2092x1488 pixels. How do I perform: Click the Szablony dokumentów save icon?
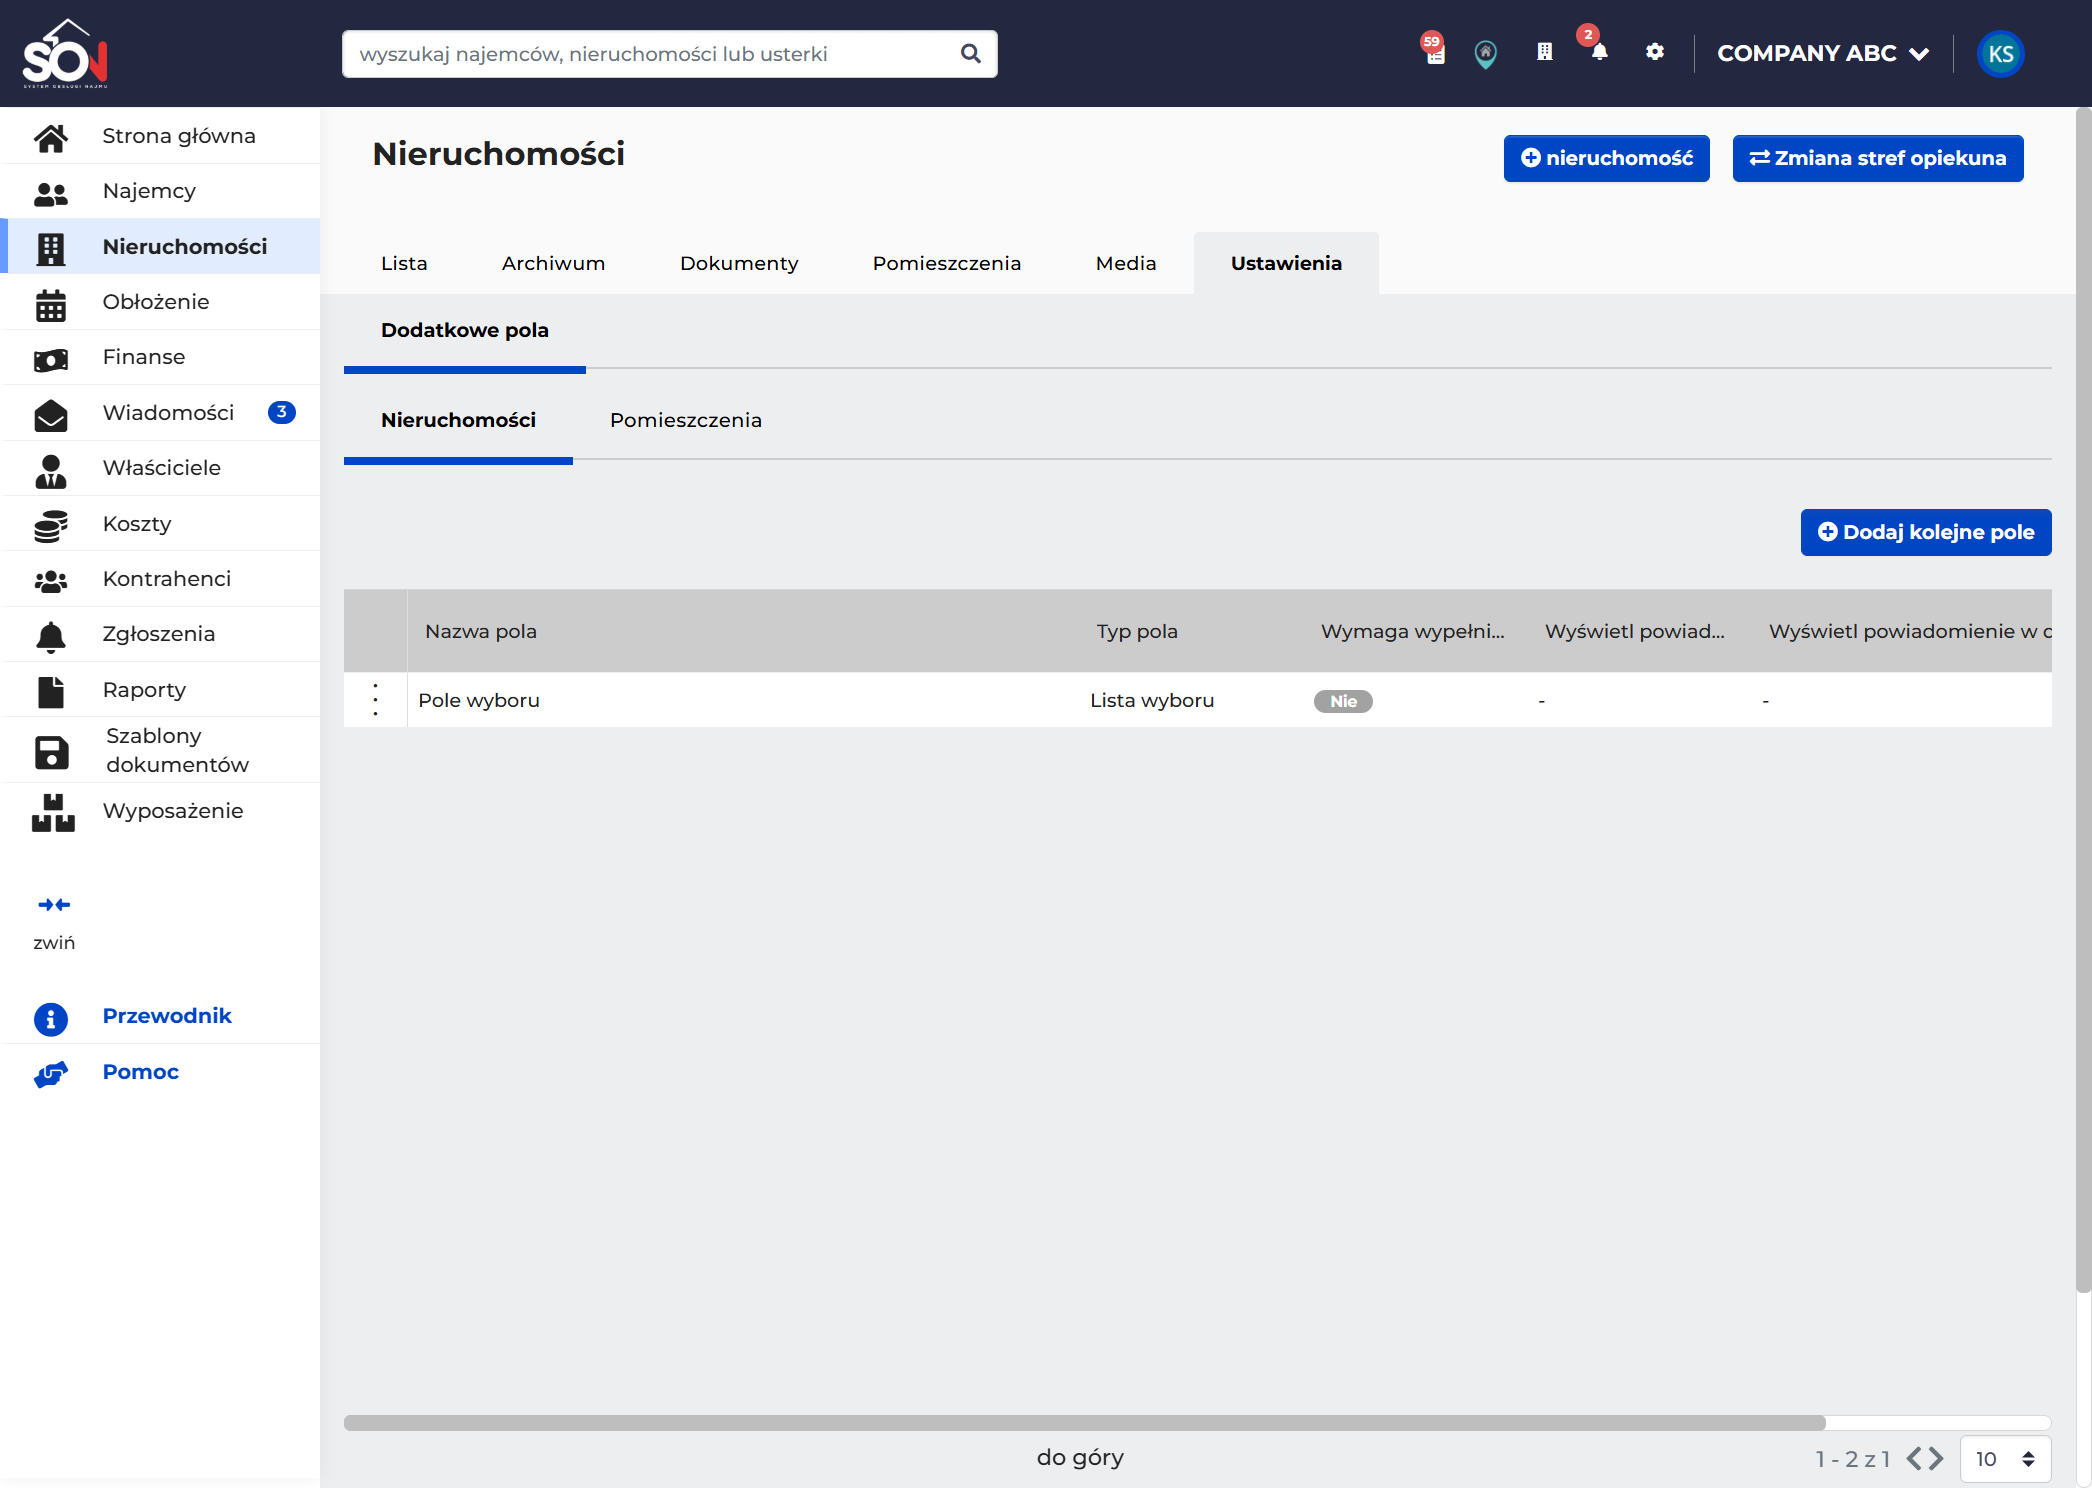tap(51, 752)
